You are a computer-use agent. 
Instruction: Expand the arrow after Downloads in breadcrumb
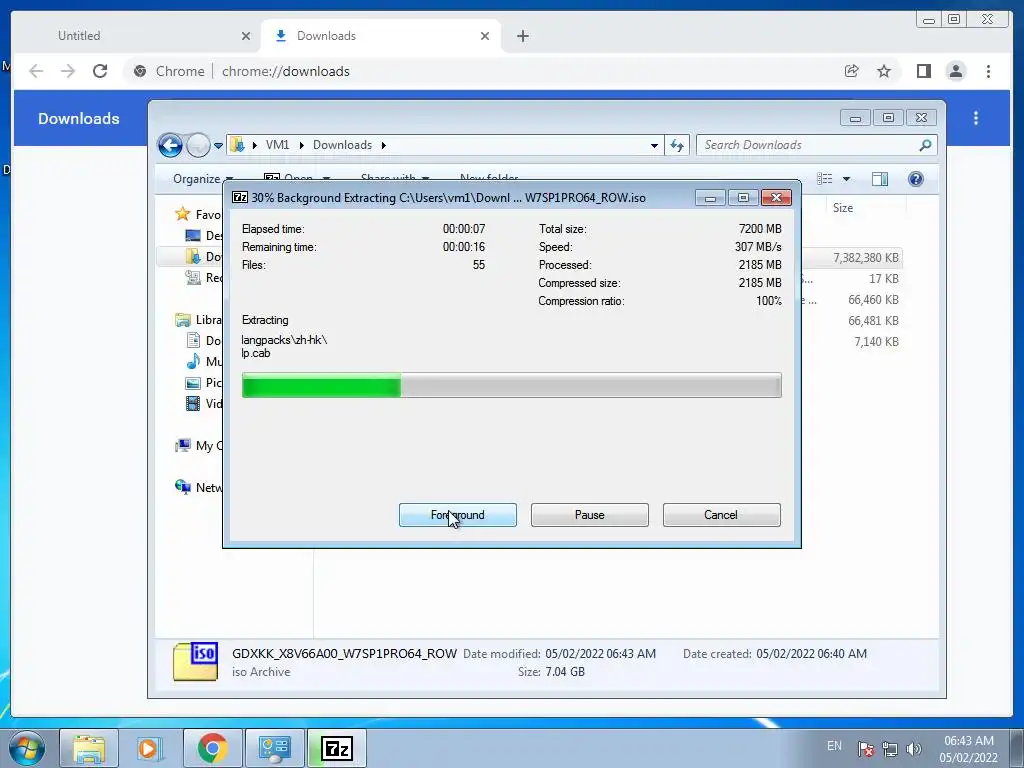coord(384,145)
